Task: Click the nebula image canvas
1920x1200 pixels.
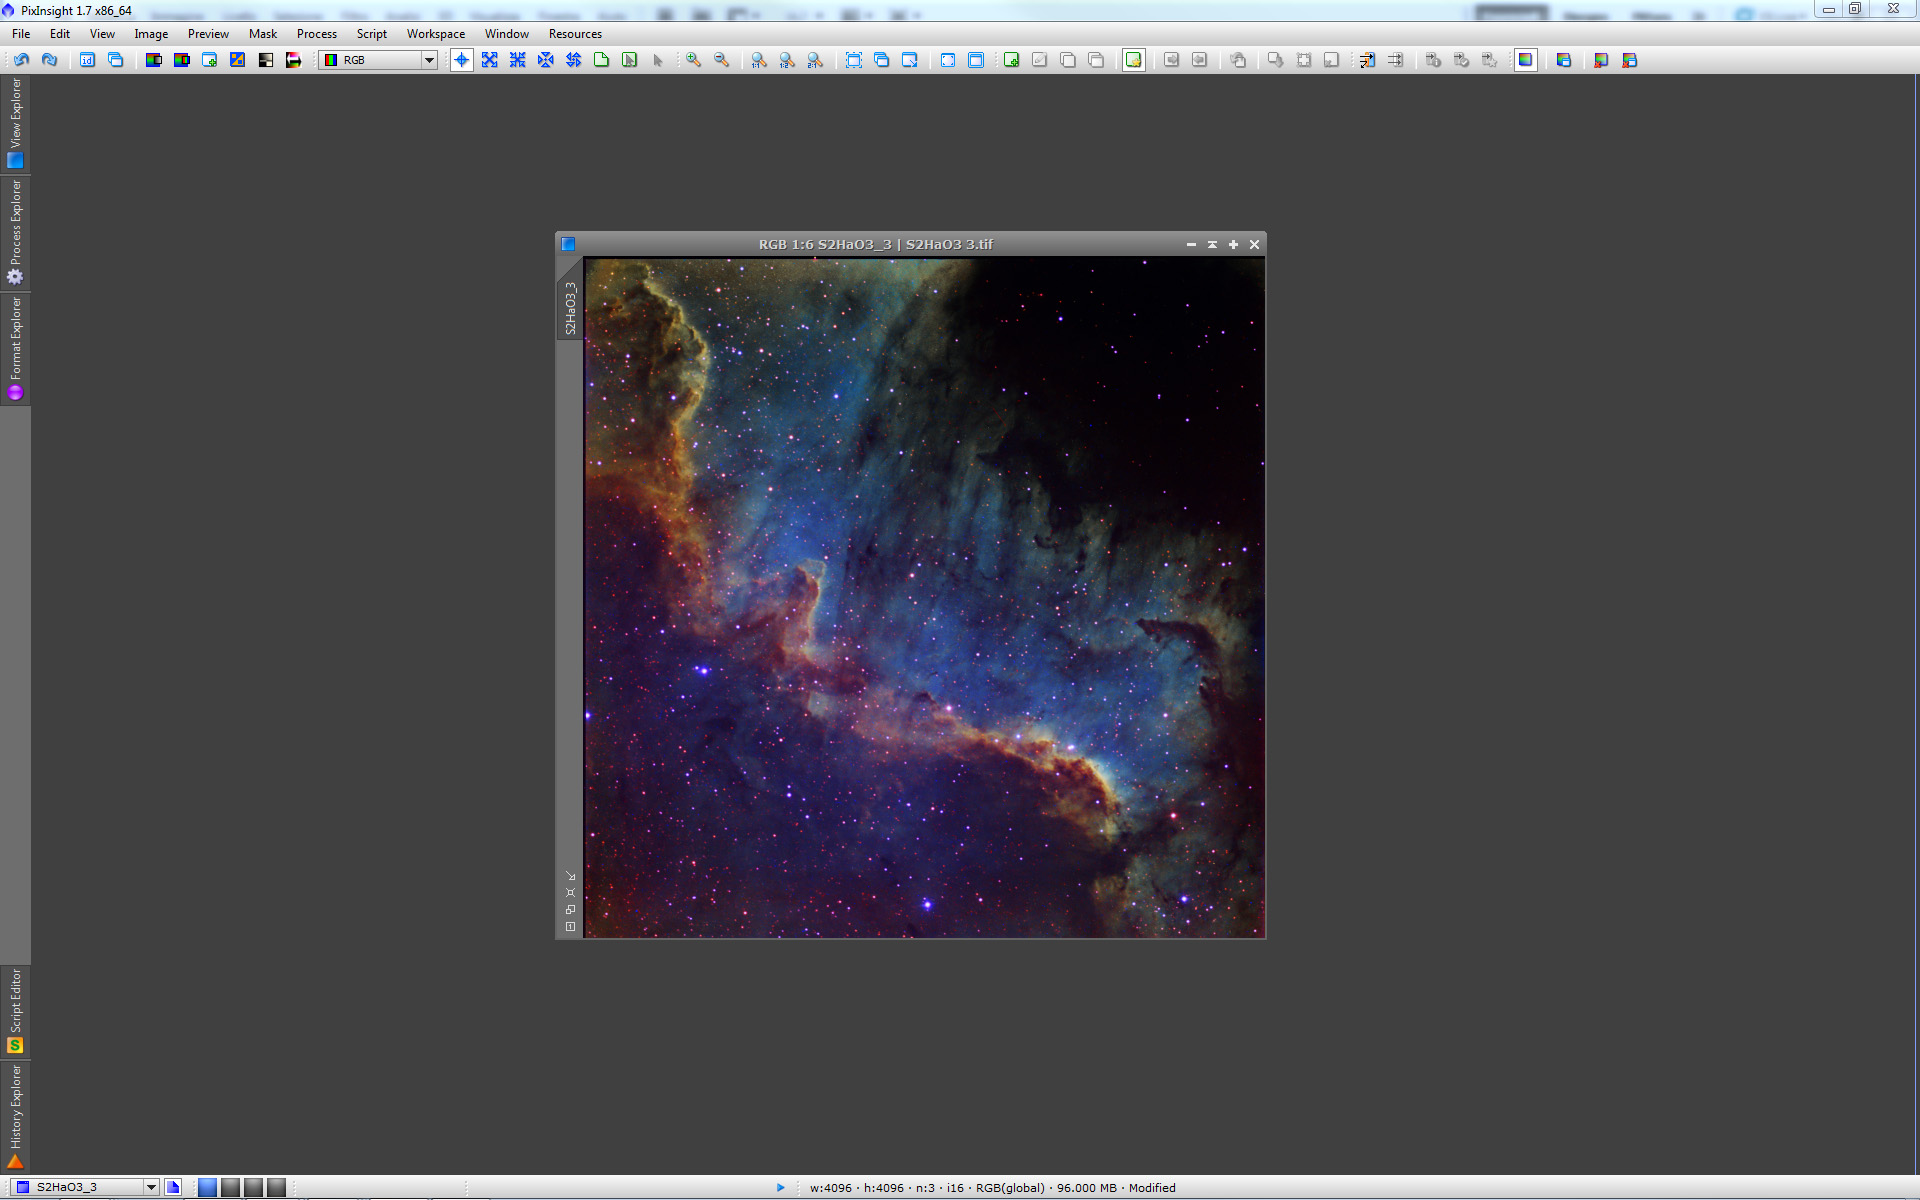Action: click(x=925, y=598)
